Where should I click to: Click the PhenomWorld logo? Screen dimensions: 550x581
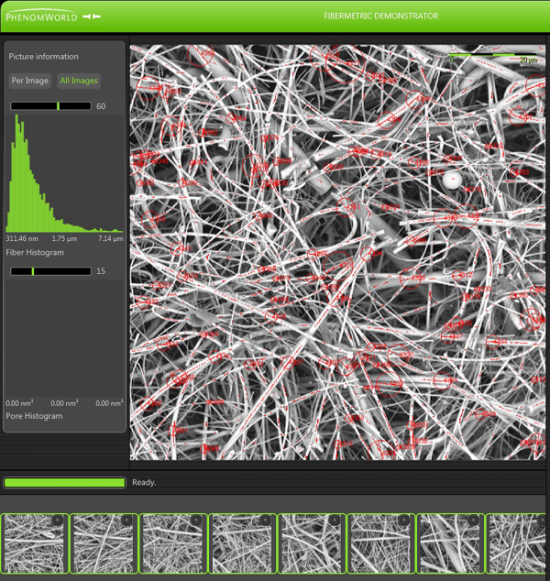pos(41,16)
